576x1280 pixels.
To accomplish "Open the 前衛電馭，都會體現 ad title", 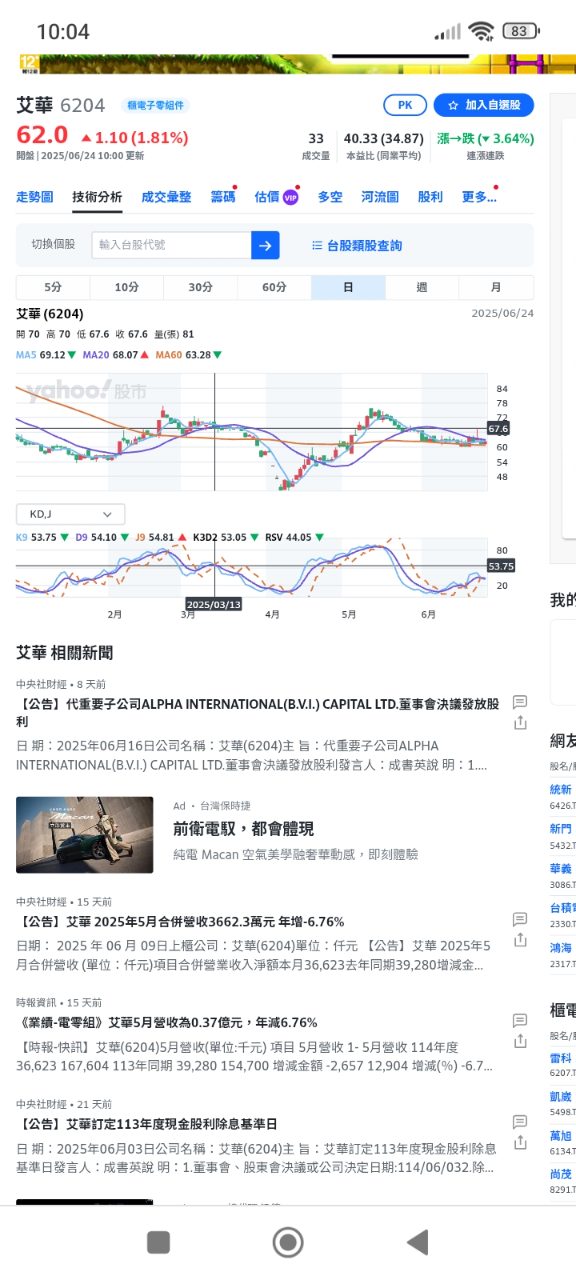I will (243, 829).
